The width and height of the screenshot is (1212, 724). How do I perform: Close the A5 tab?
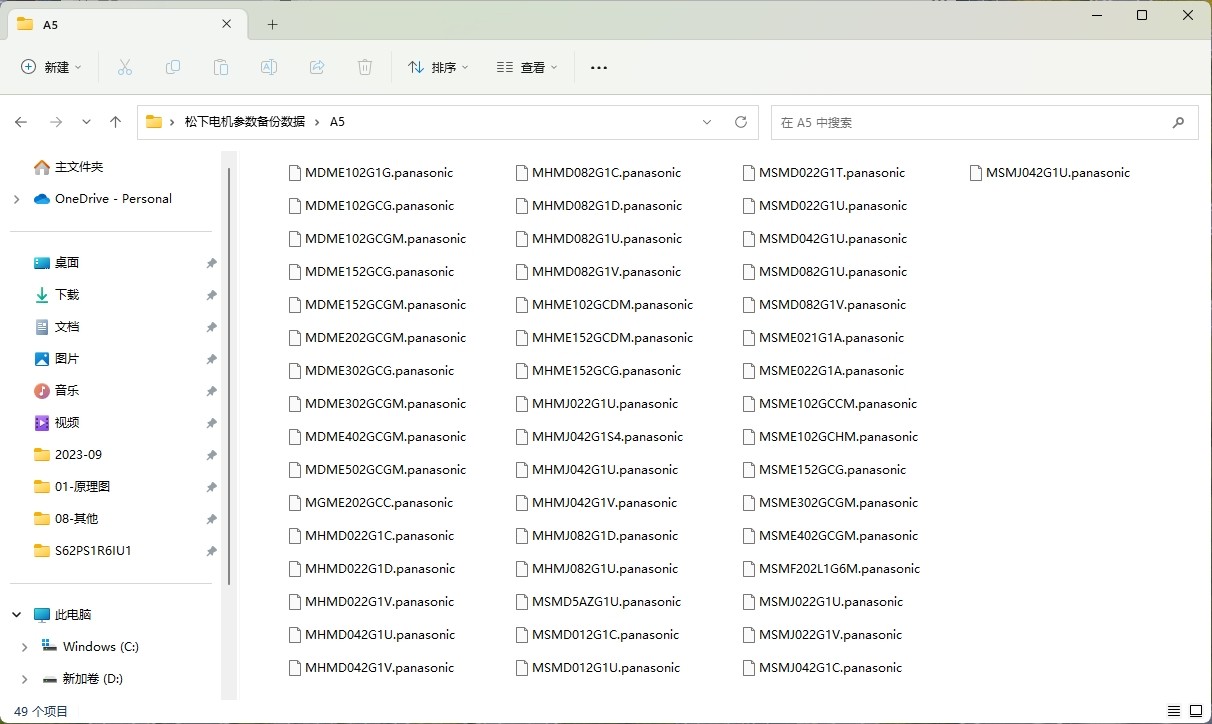[228, 24]
